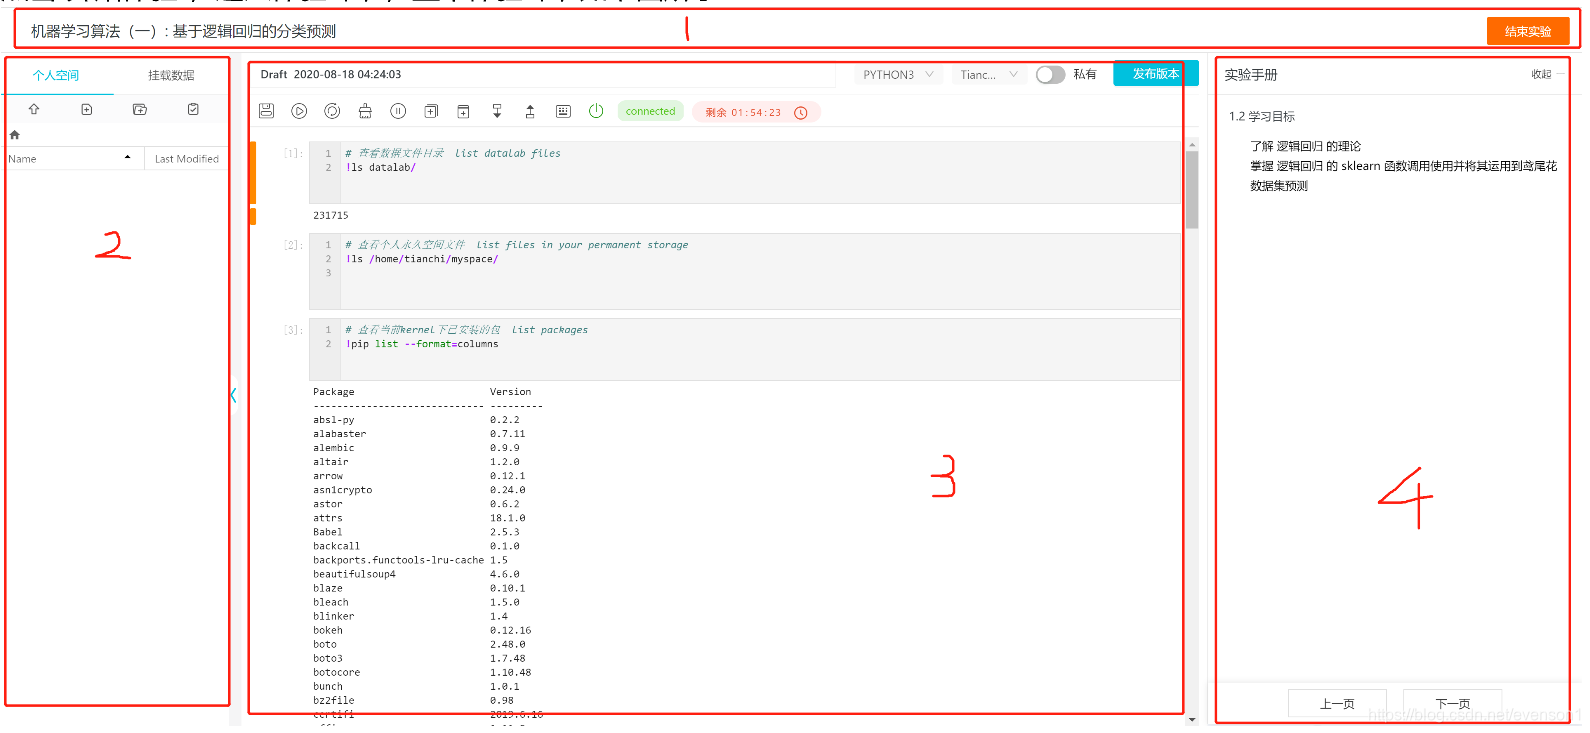1590x733 pixels.
Task: Click code cell with ls /home/tianchi/myspace/
Action: [x=745, y=271]
